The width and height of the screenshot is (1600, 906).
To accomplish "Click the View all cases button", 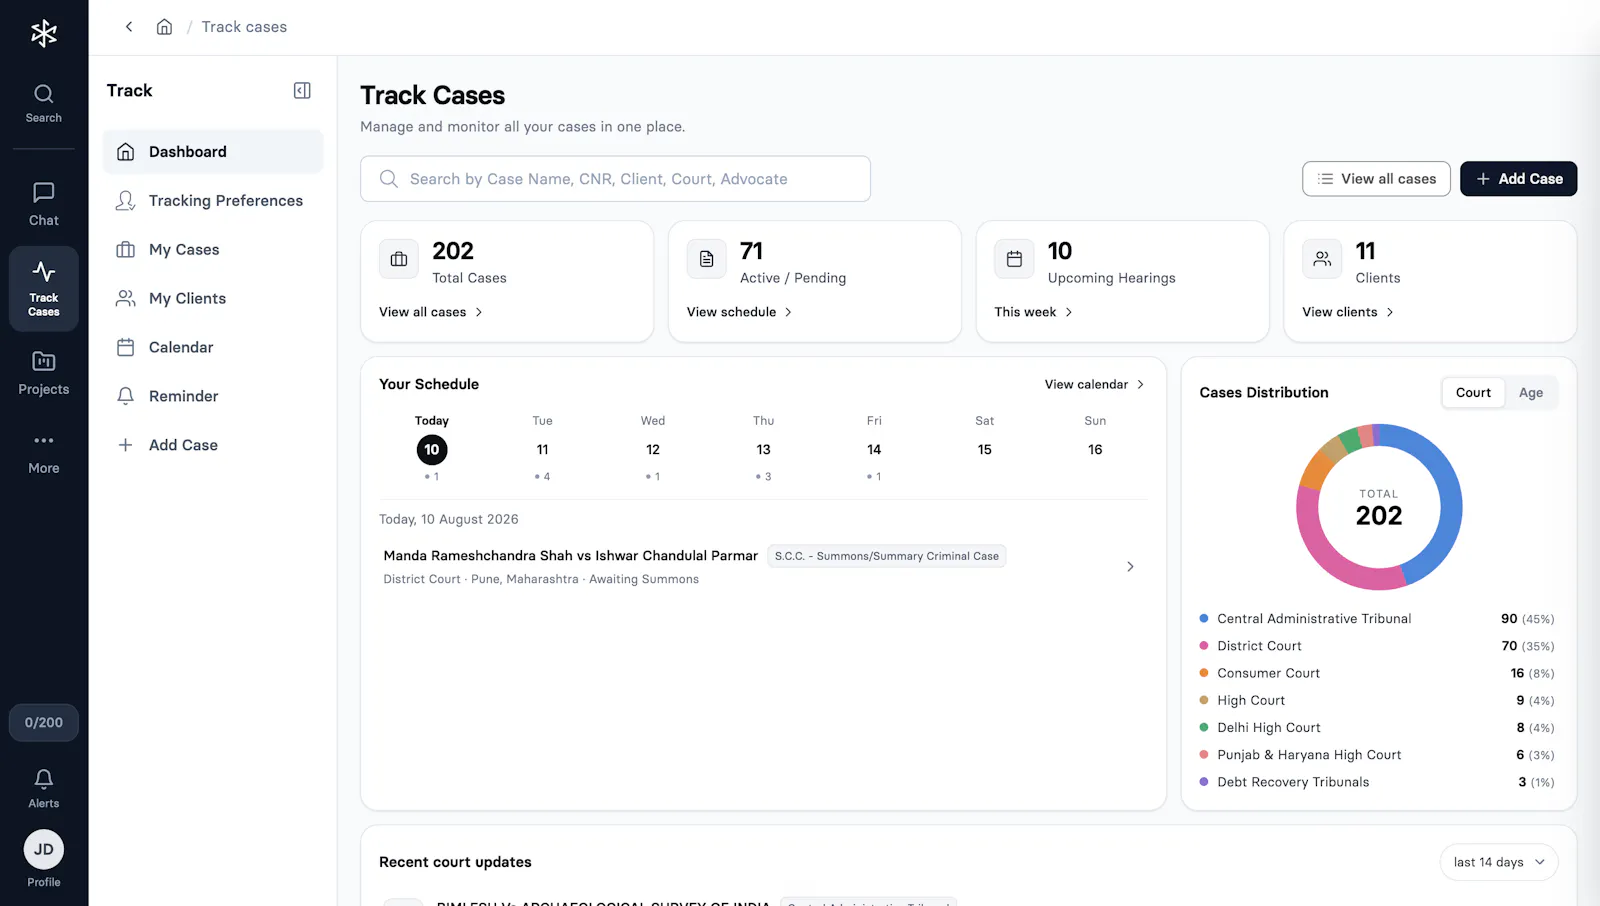I will pyautogui.click(x=1376, y=179).
